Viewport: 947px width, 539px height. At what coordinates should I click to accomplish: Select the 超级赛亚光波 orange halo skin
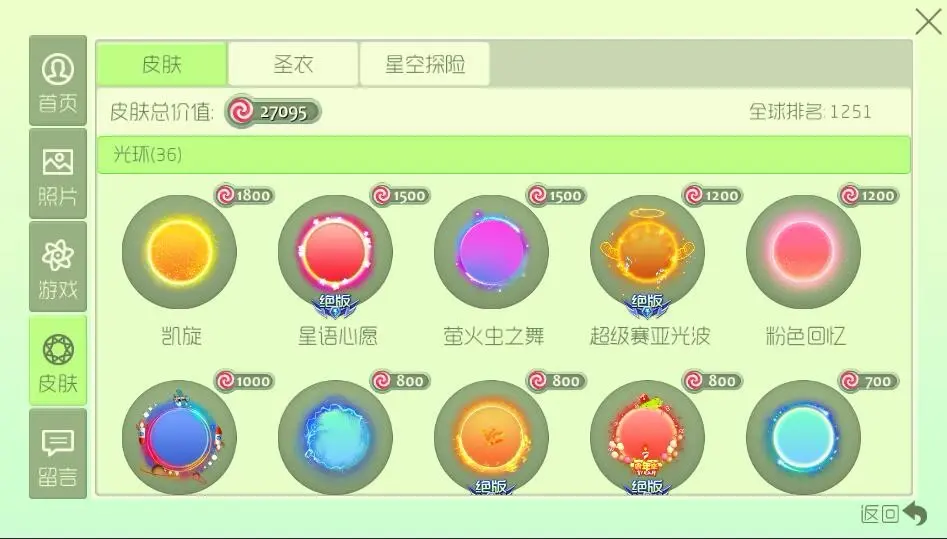click(647, 252)
